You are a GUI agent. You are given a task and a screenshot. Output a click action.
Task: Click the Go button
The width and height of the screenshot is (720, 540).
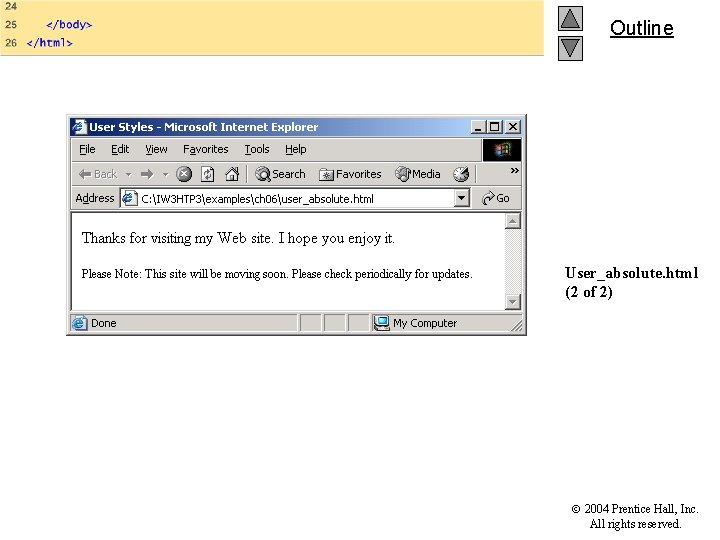(x=495, y=198)
